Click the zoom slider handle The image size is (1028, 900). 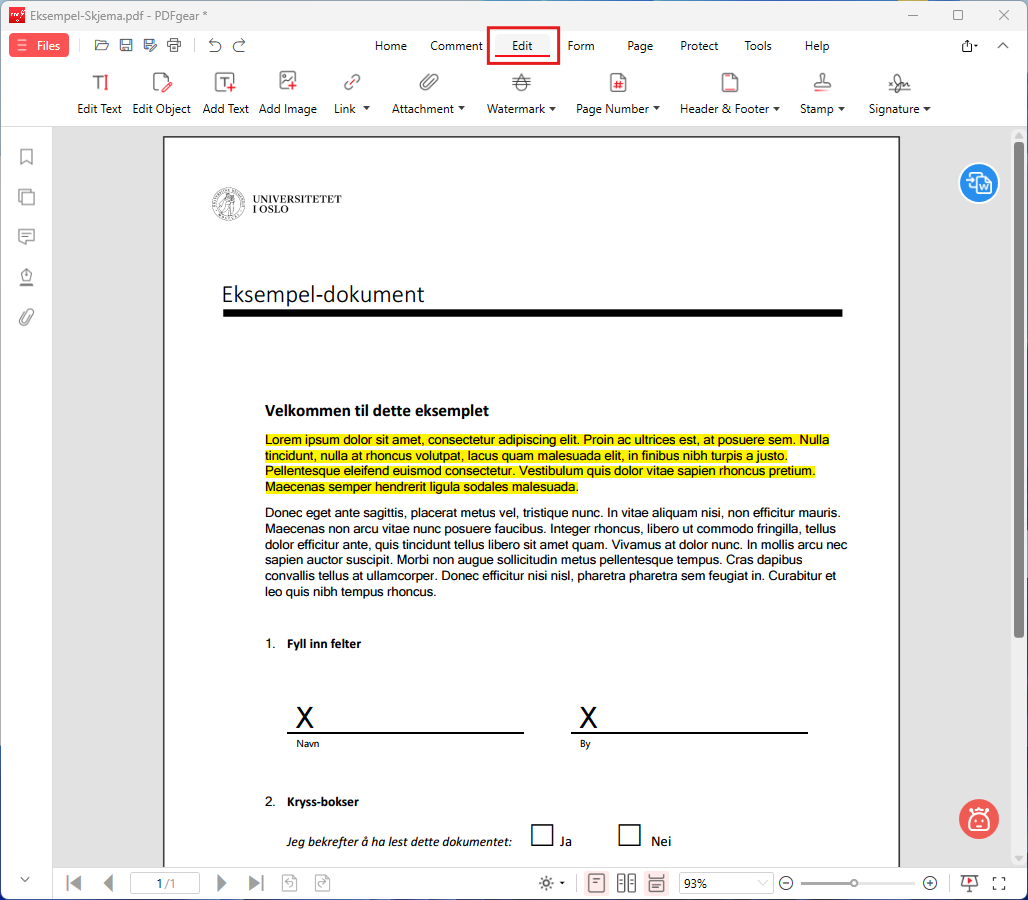pos(854,883)
